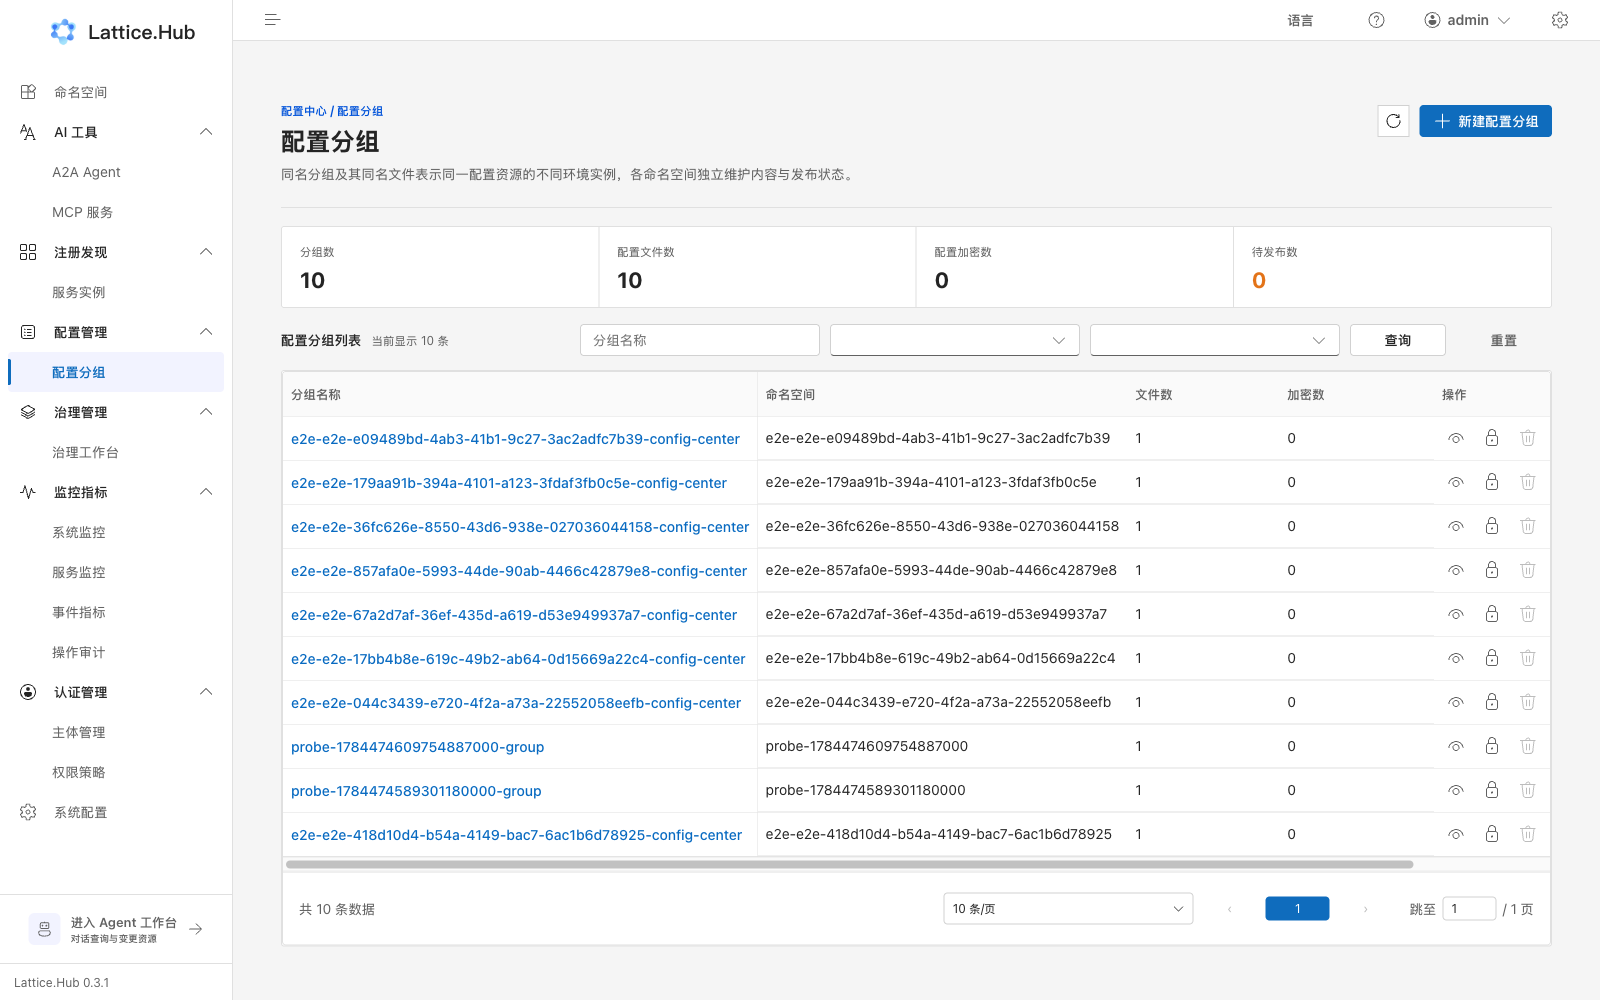Click the 新建配置分组 button
This screenshot has height=1000, width=1600.
coord(1485,121)
